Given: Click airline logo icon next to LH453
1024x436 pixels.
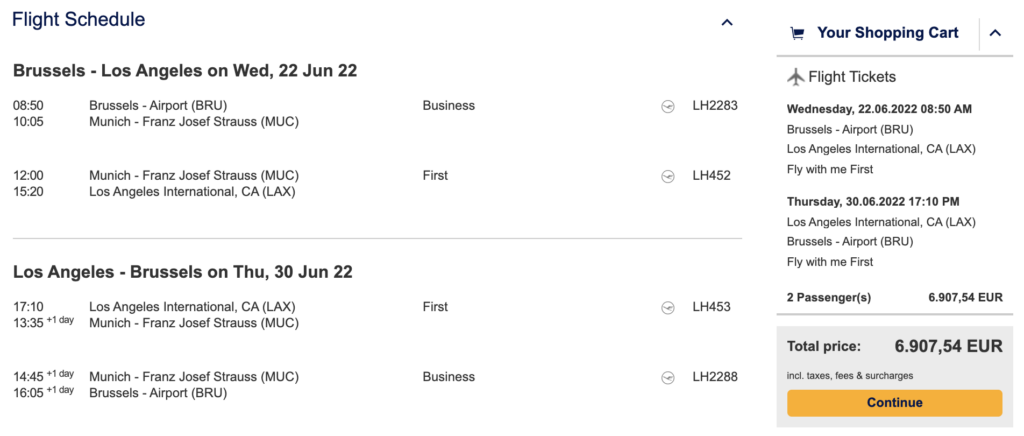Looking at the screenshot, I should (x=668, y=307).
